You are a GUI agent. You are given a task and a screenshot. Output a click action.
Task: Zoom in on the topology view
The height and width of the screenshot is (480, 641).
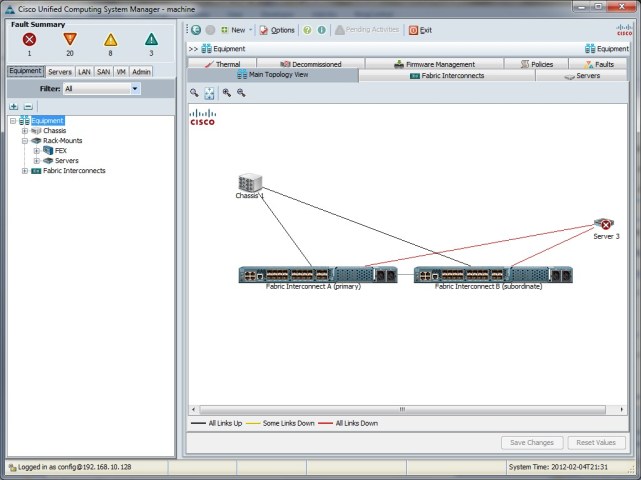tap(226, 93)
